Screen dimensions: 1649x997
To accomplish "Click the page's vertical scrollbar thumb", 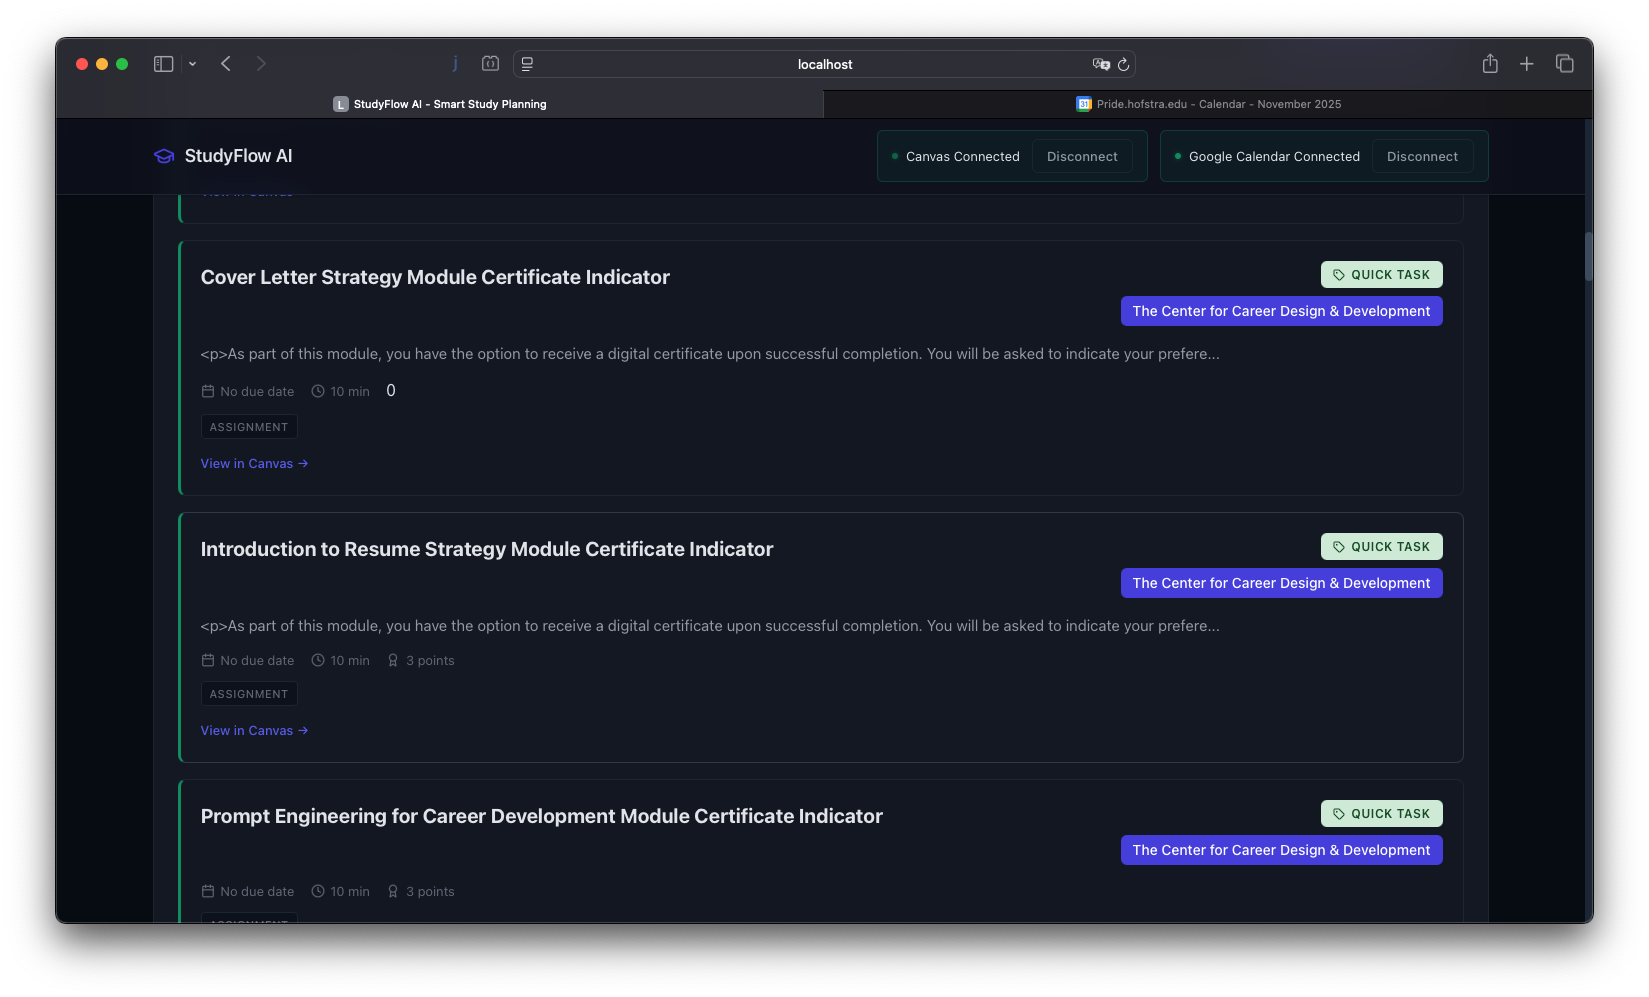I will point(1588,257).
